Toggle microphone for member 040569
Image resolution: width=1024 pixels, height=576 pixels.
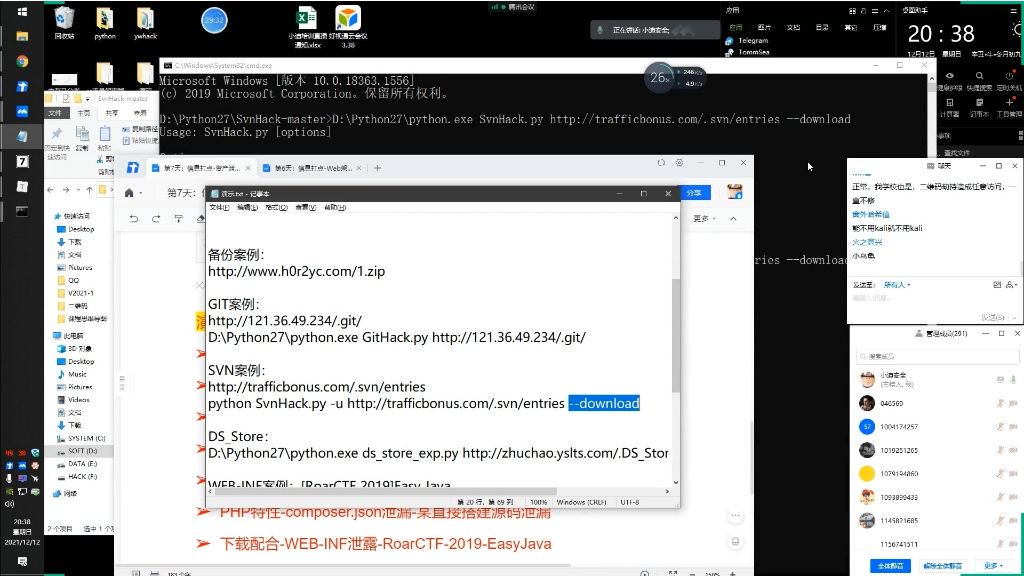1000,404
